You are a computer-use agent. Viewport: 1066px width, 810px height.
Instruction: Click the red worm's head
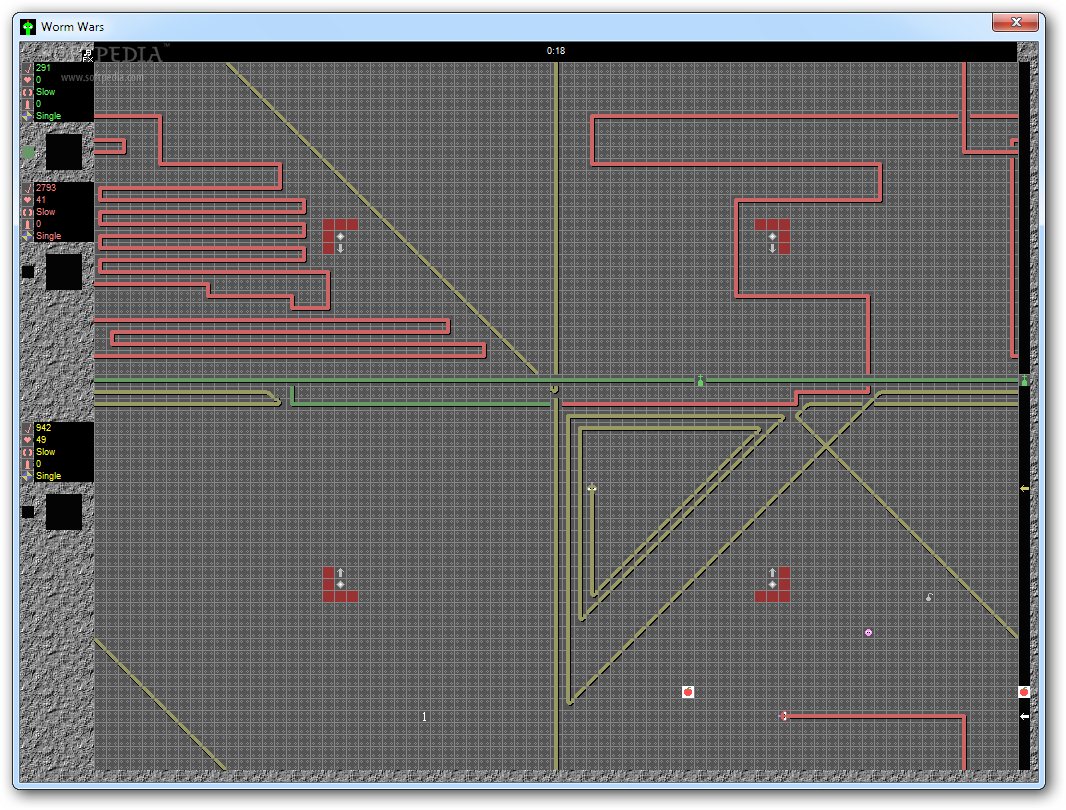784,715
